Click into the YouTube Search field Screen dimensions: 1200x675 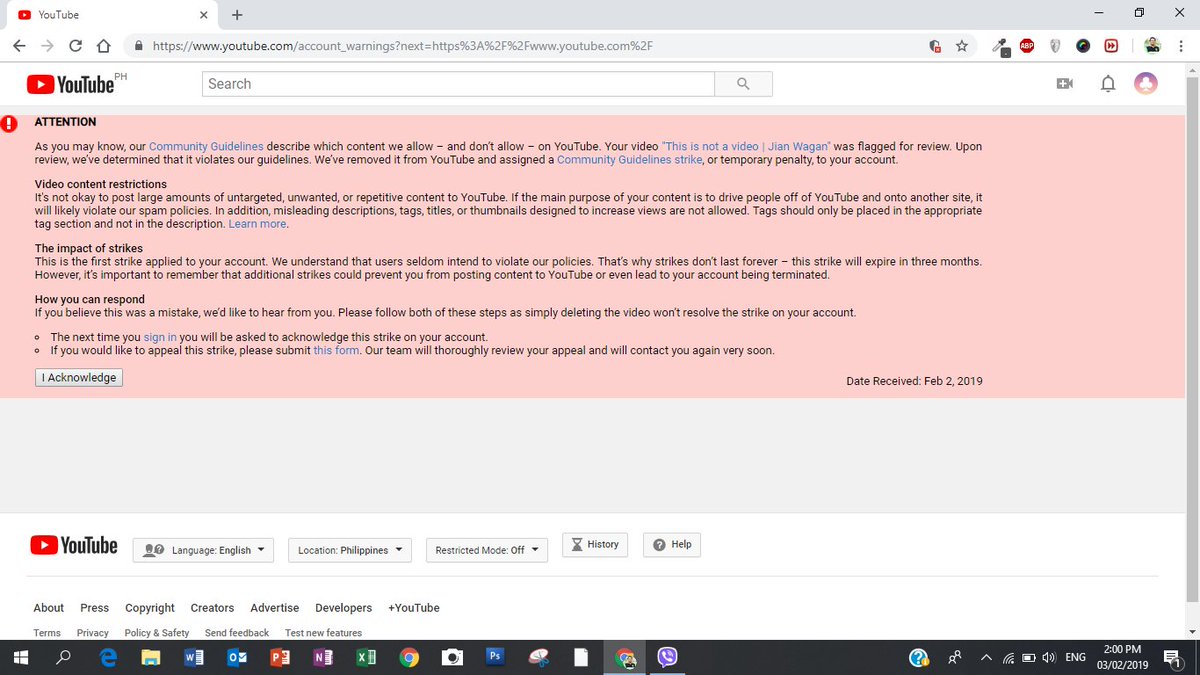pyautogui.click(x=459, y=84)
